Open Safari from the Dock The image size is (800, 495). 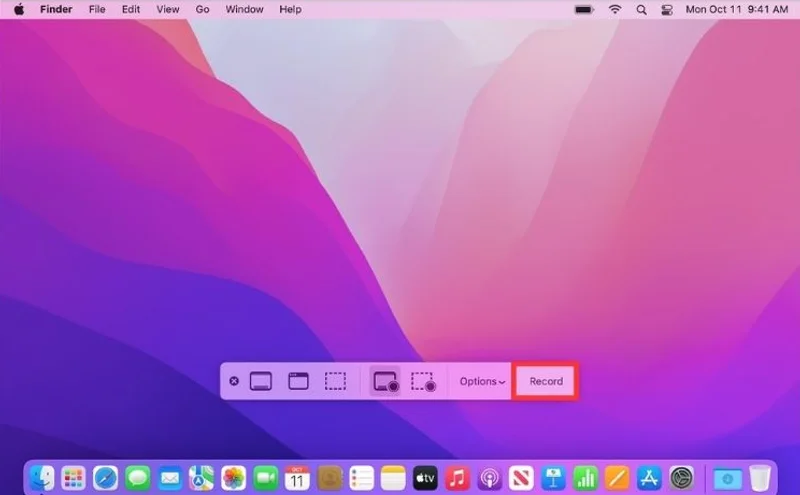click(106, 478)
